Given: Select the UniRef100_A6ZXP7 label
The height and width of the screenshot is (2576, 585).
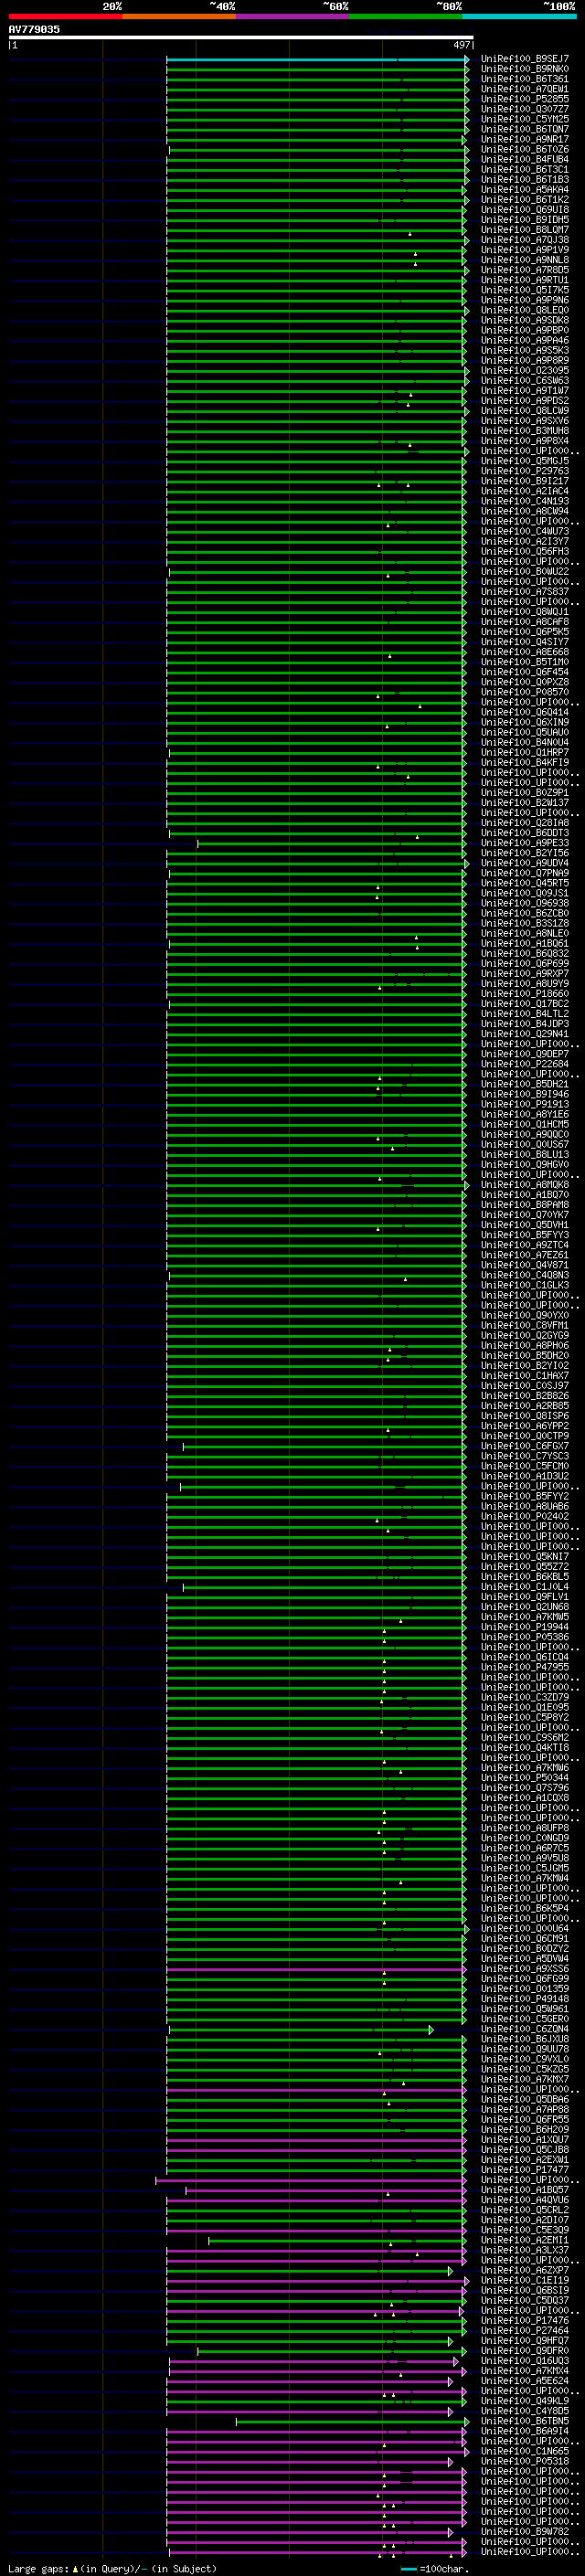Looking at the screenshot, I should tap(525, 2271).
